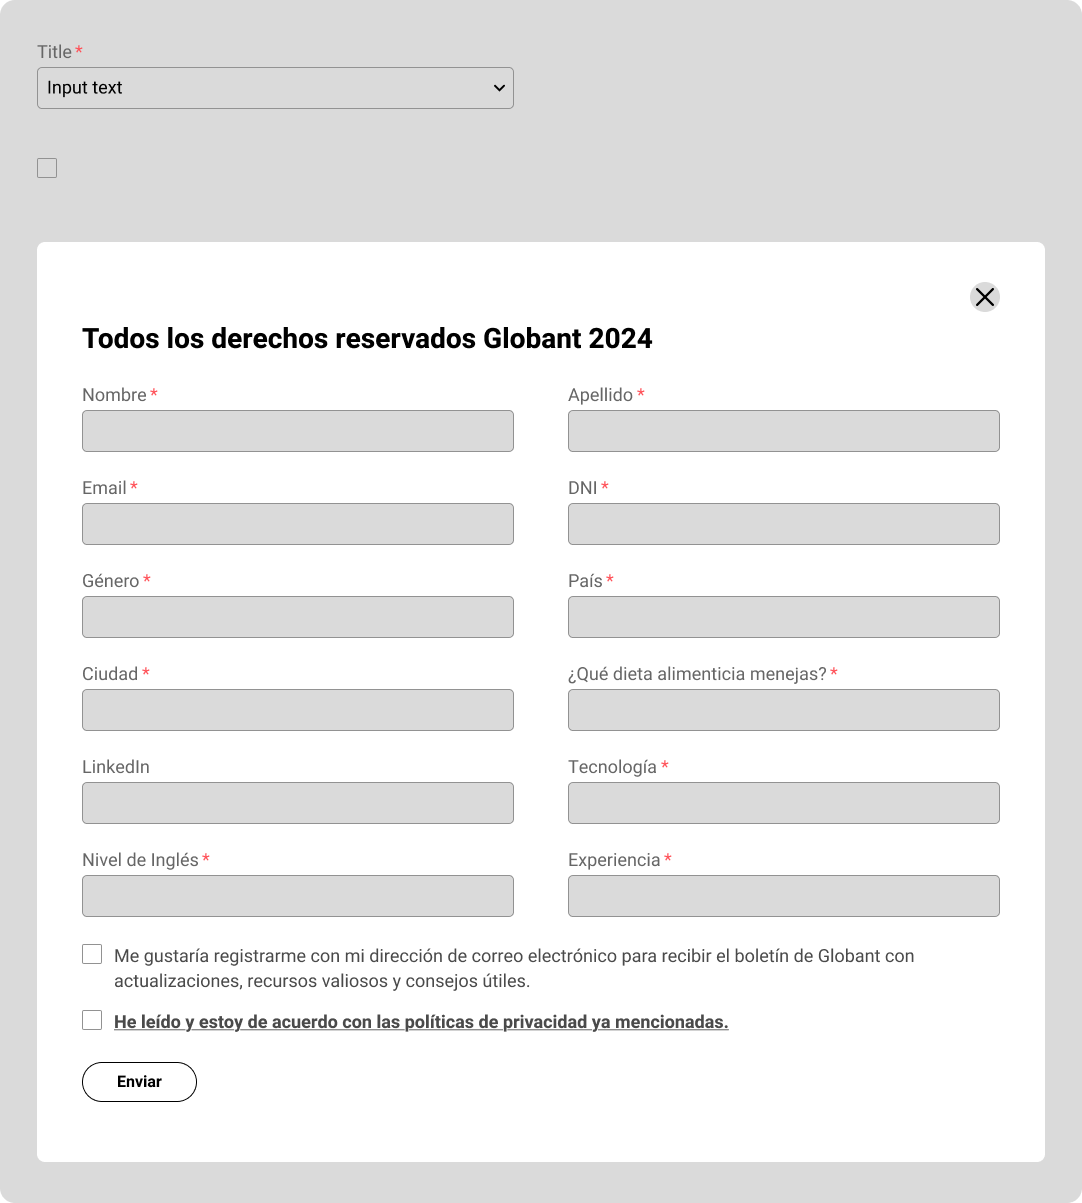This screenshot has height=1203, width=1082.
Task: Click into the Apellido field
Action: coord(783,431)
